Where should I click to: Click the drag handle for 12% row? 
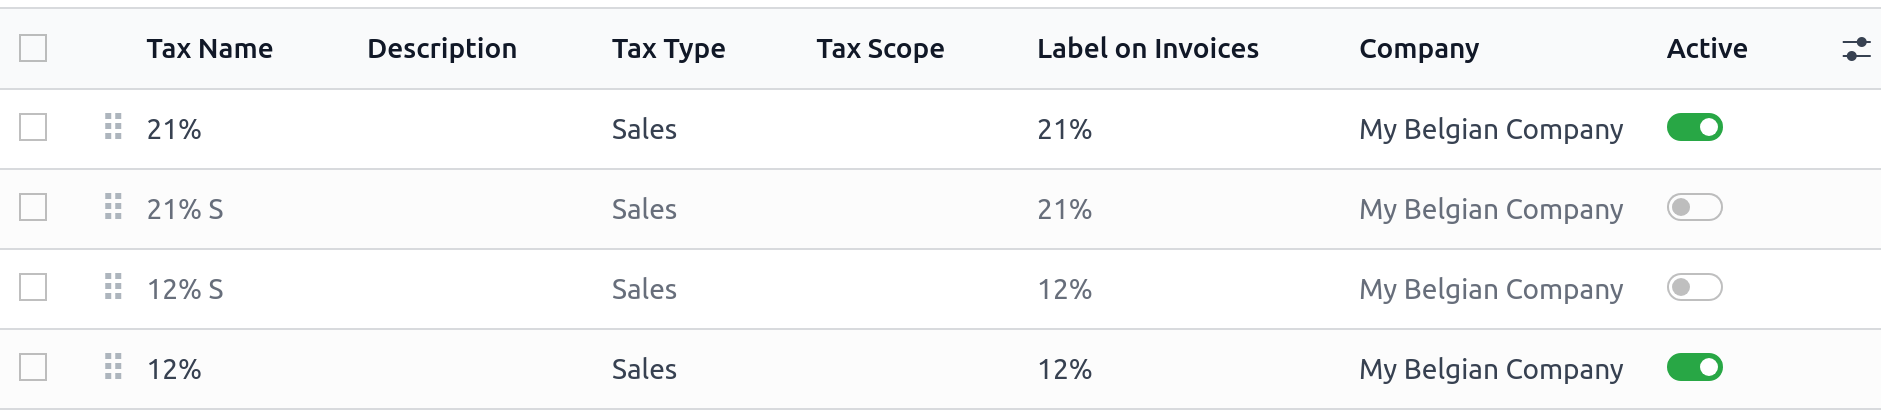(x=113, y=367)
